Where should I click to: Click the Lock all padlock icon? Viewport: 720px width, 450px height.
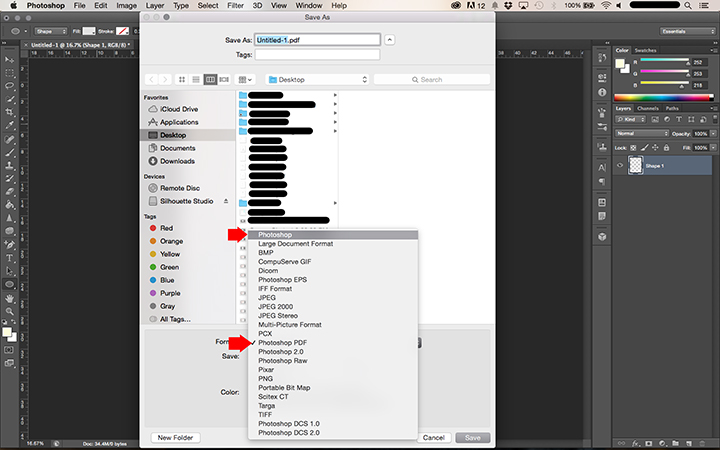pos(666,148)
